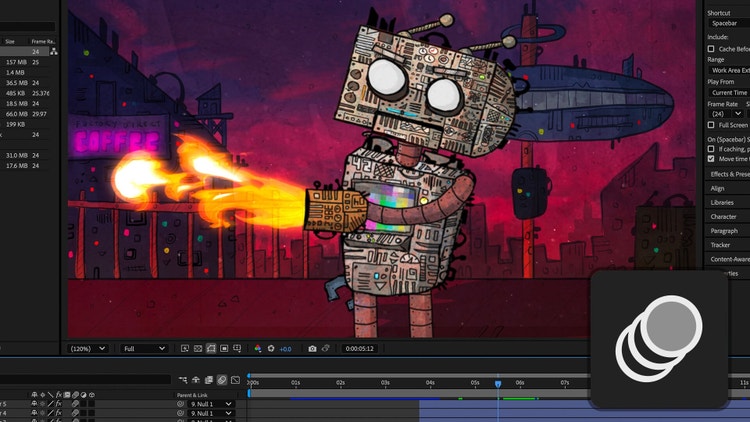The height and width of the screenshot is (422, 750).
Task: Click the Adjustment Layer column header icon
Action: point(83,395)
